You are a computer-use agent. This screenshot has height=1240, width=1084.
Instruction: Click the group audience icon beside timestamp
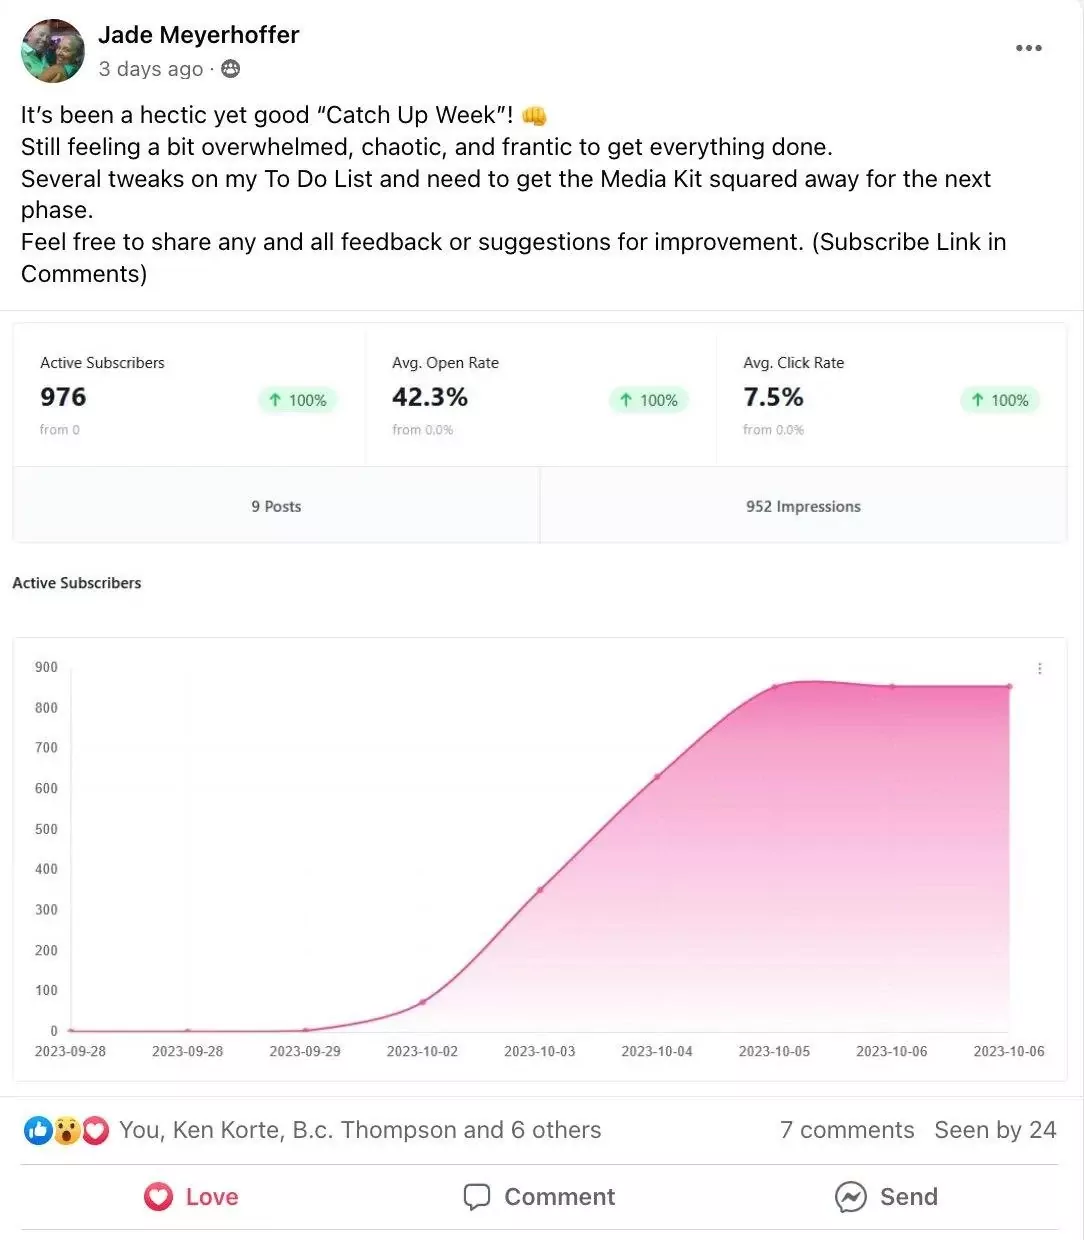click(231, 69)
